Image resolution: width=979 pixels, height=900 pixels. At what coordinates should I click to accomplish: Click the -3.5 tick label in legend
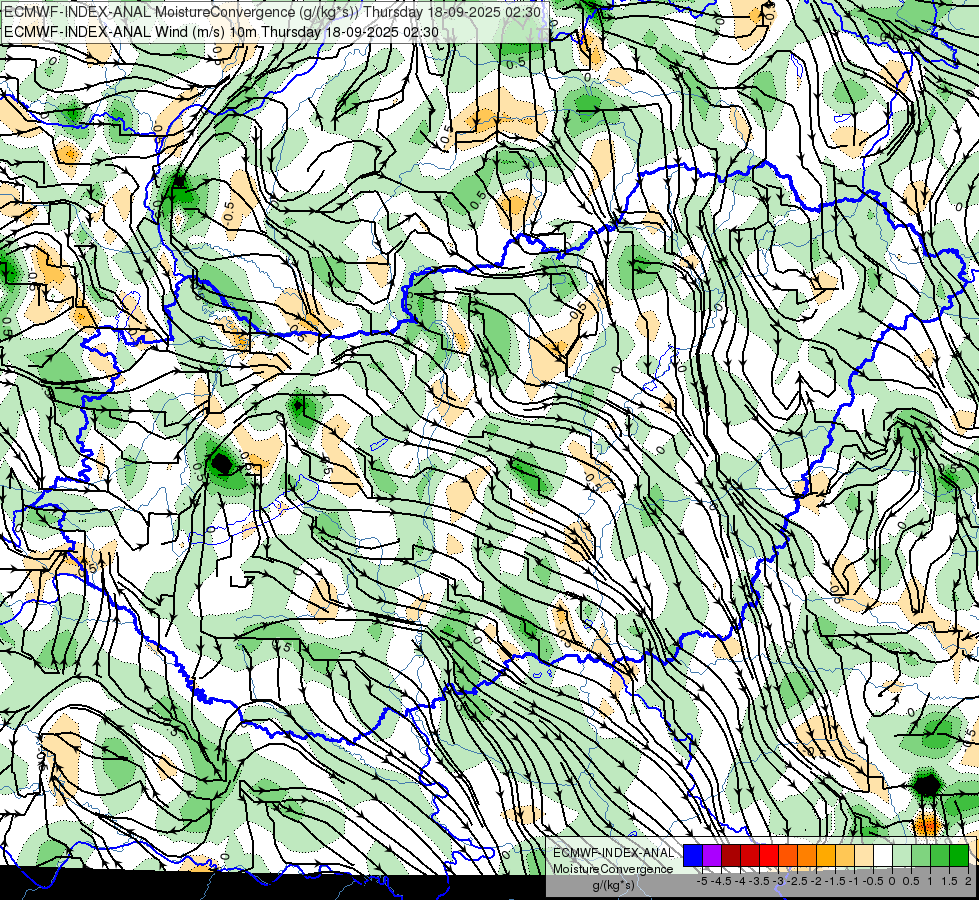point(760,881)
